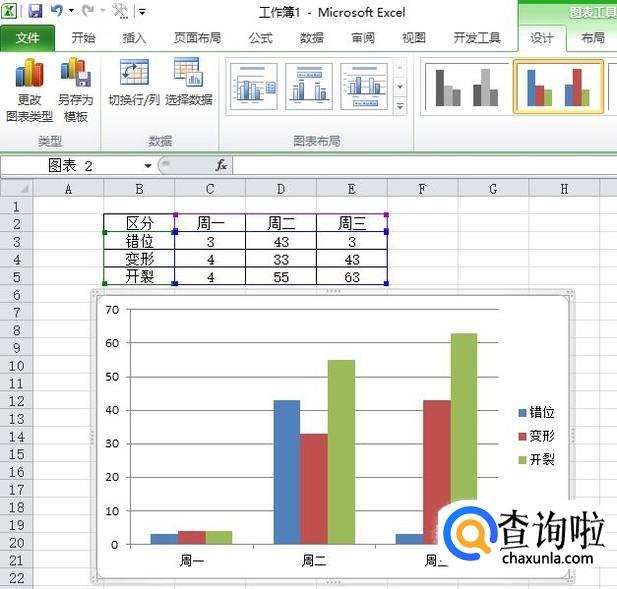Click cell with value 55
Screen dimensions: 617x589
[281, 276]
